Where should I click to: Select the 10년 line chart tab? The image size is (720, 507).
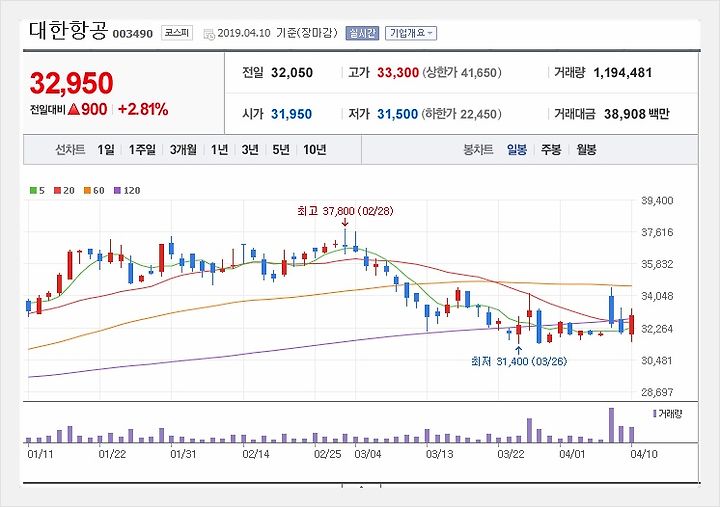315,150
